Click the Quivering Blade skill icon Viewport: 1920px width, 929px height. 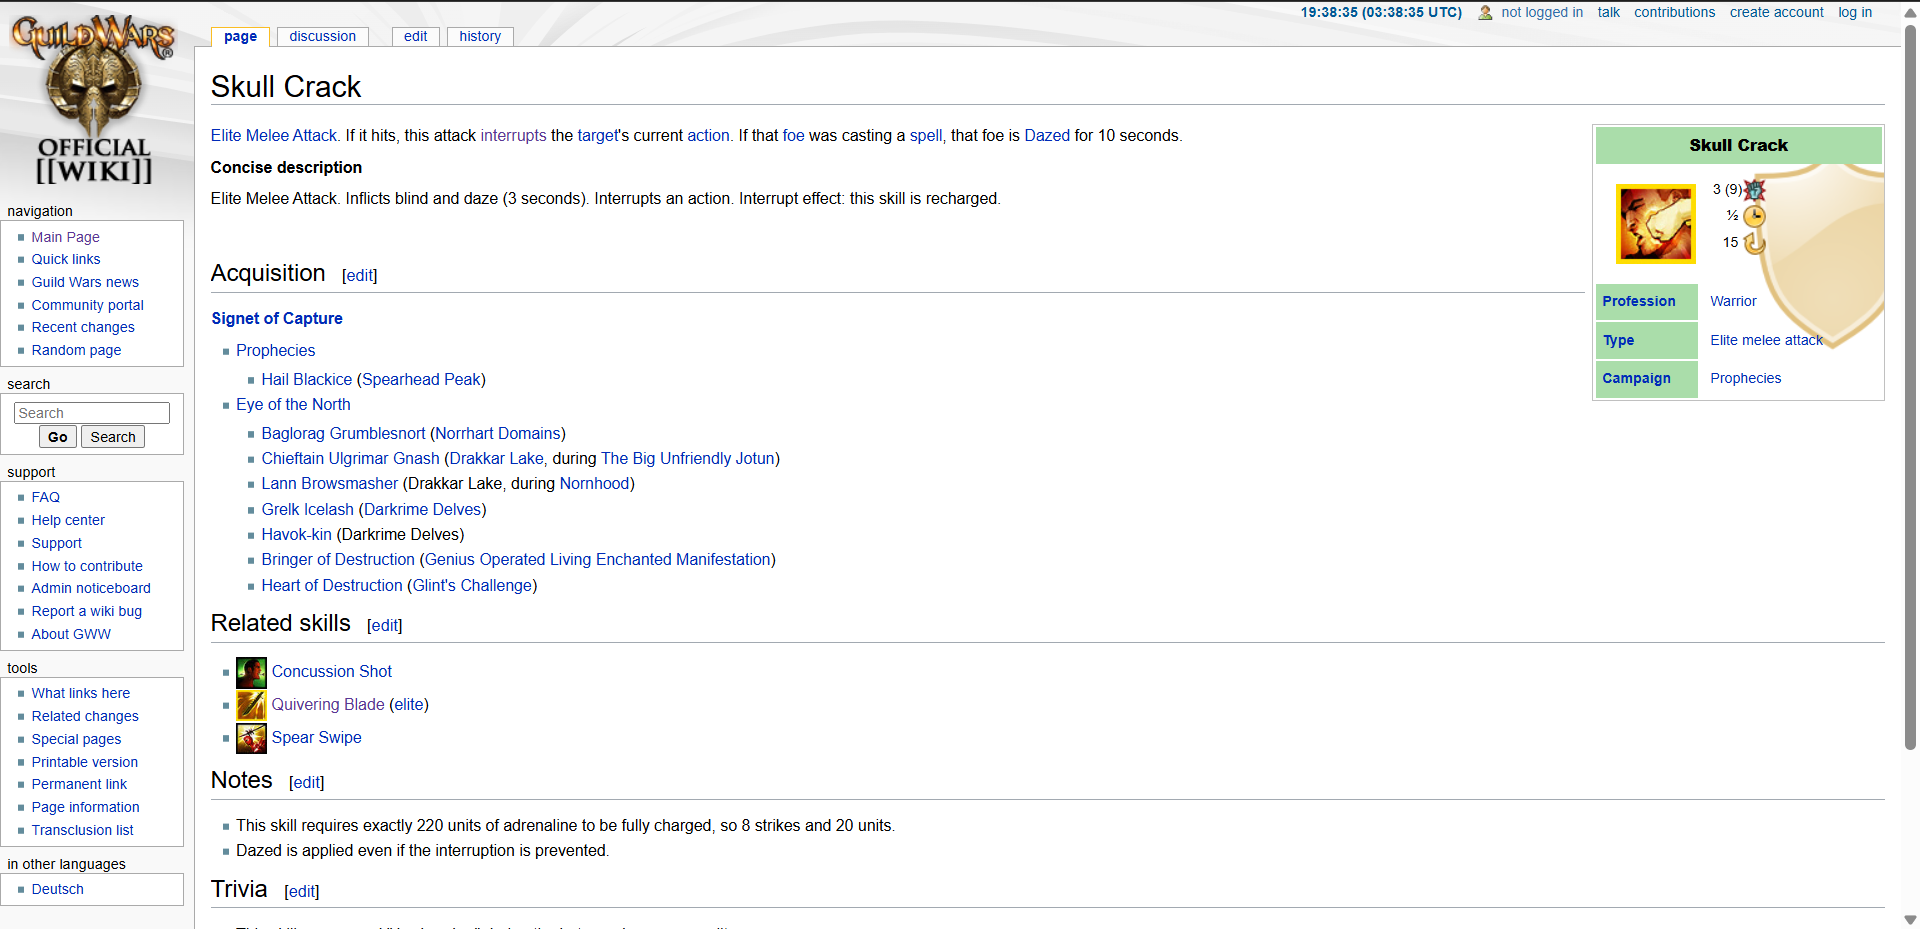pyautogui.click(x=251, y=705)
